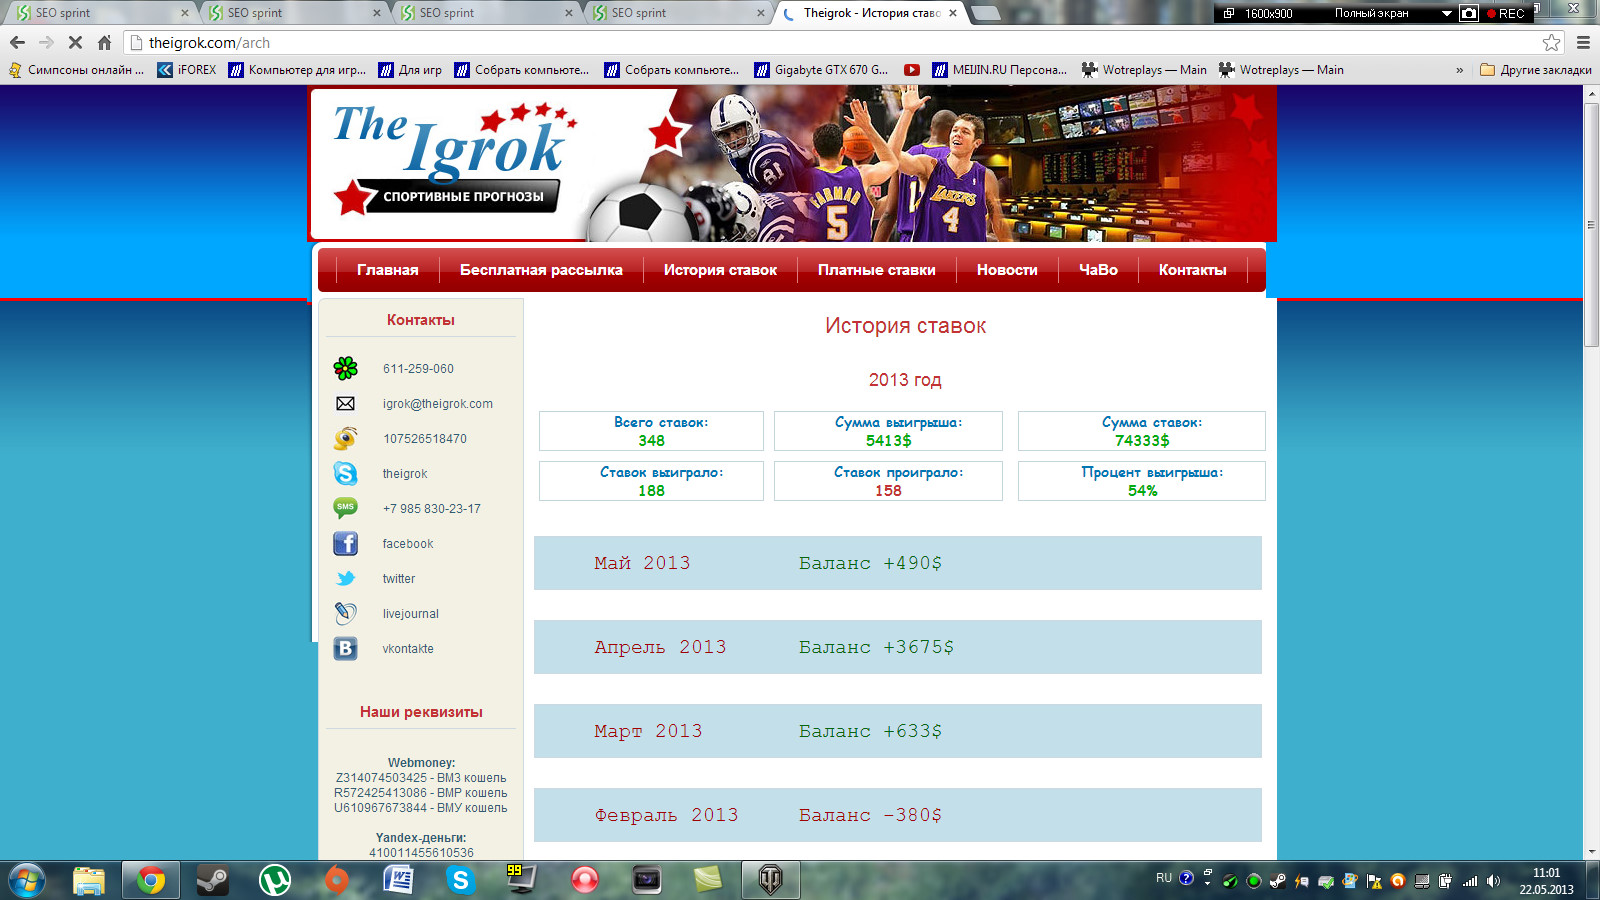Take a snapshot with the camera icon
1600x900 pixels.
(x=1469, y=13)
